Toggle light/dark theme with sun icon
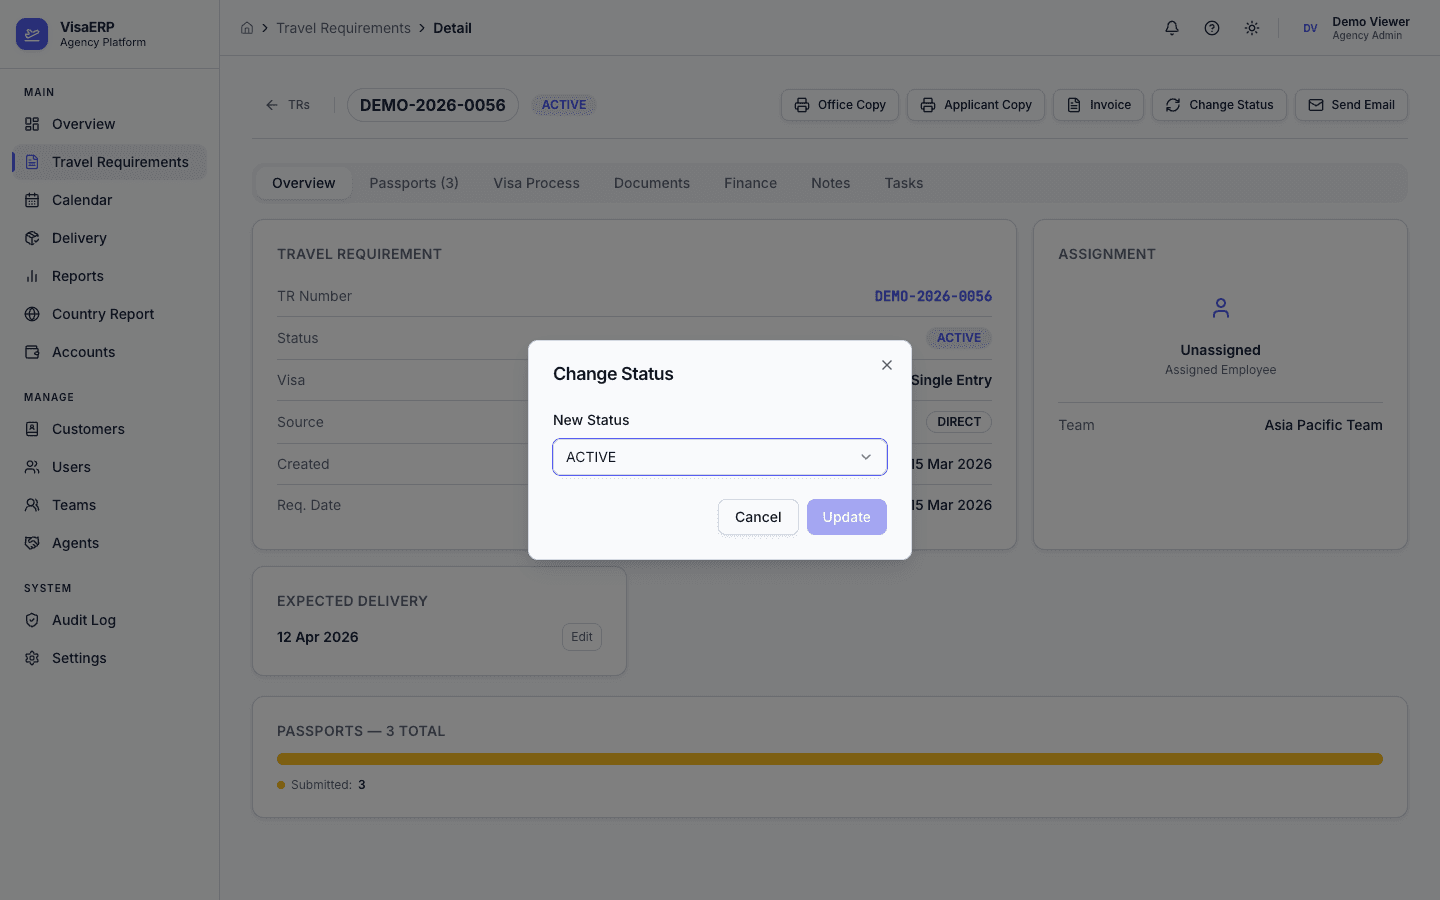The width and height of the screenshot is (1440, 900). [1251, 28]
